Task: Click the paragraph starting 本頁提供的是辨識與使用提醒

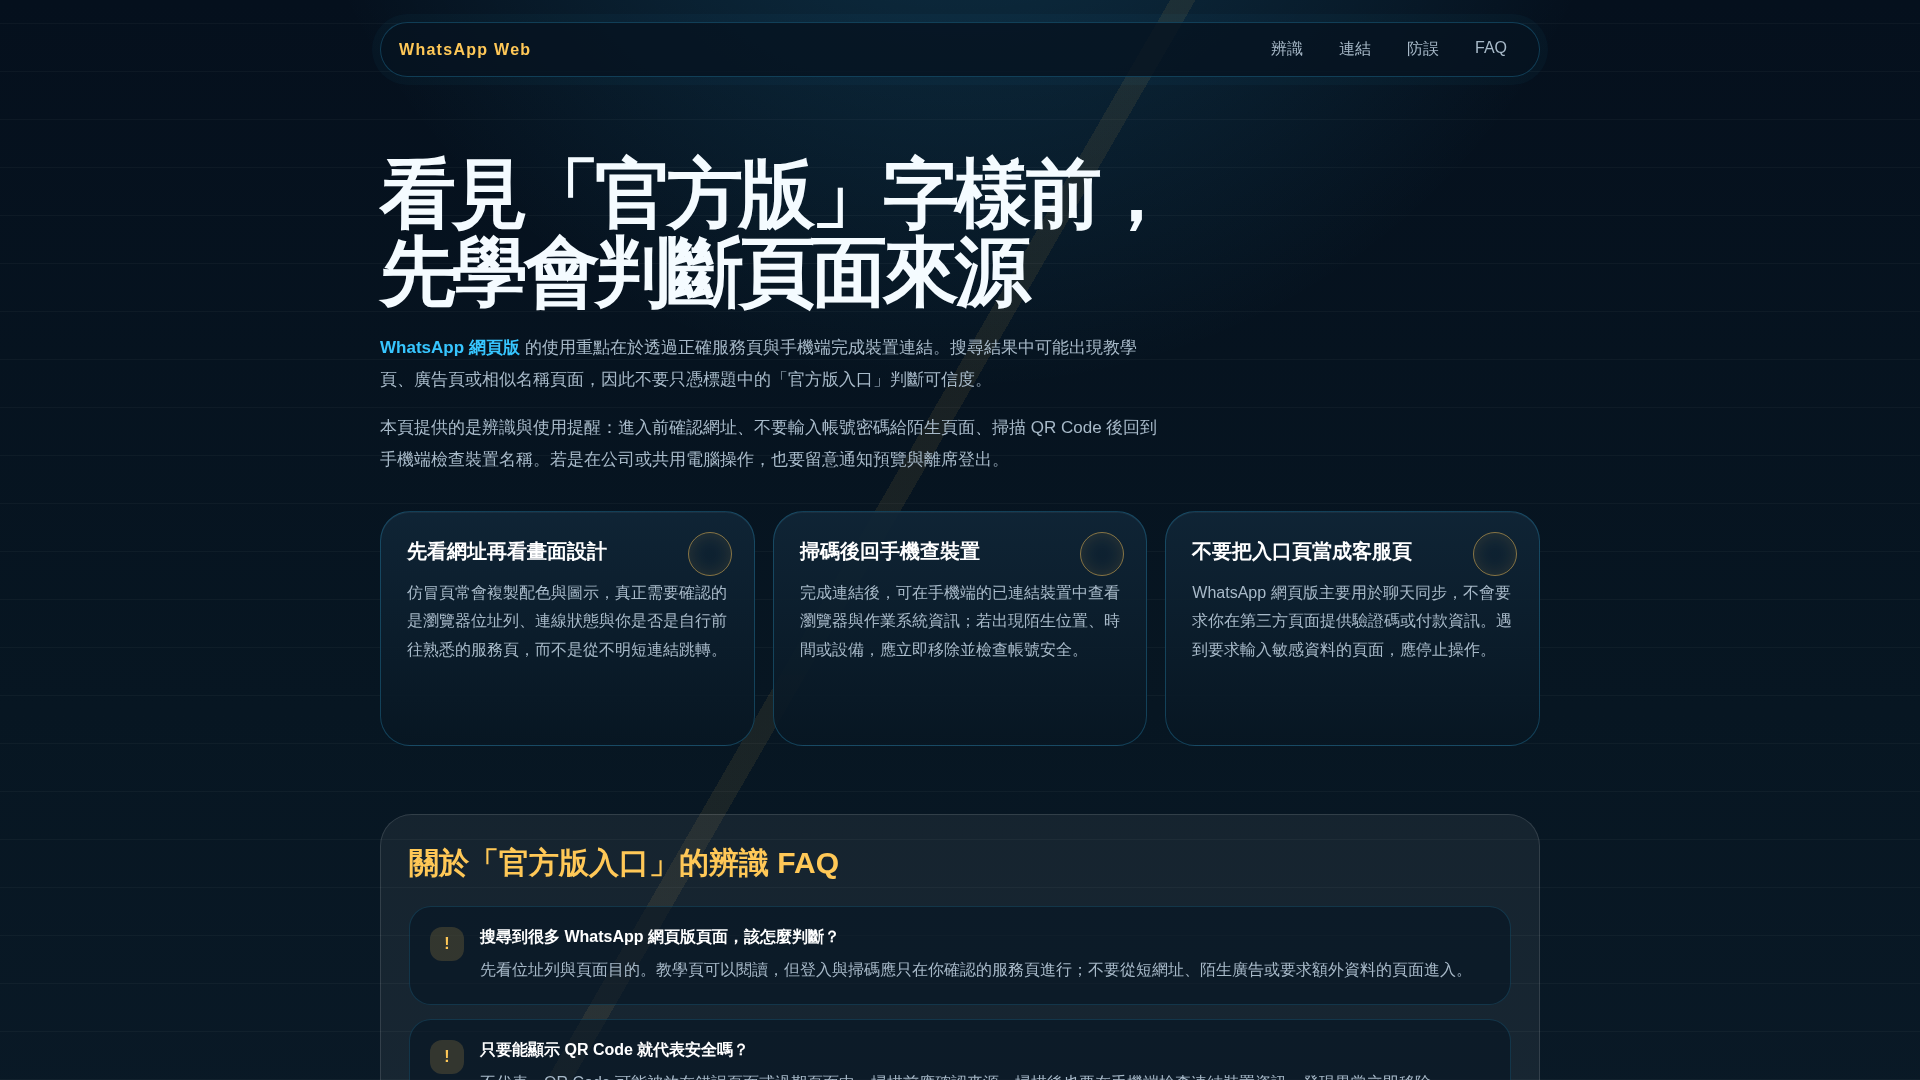Action: (768, 443)
